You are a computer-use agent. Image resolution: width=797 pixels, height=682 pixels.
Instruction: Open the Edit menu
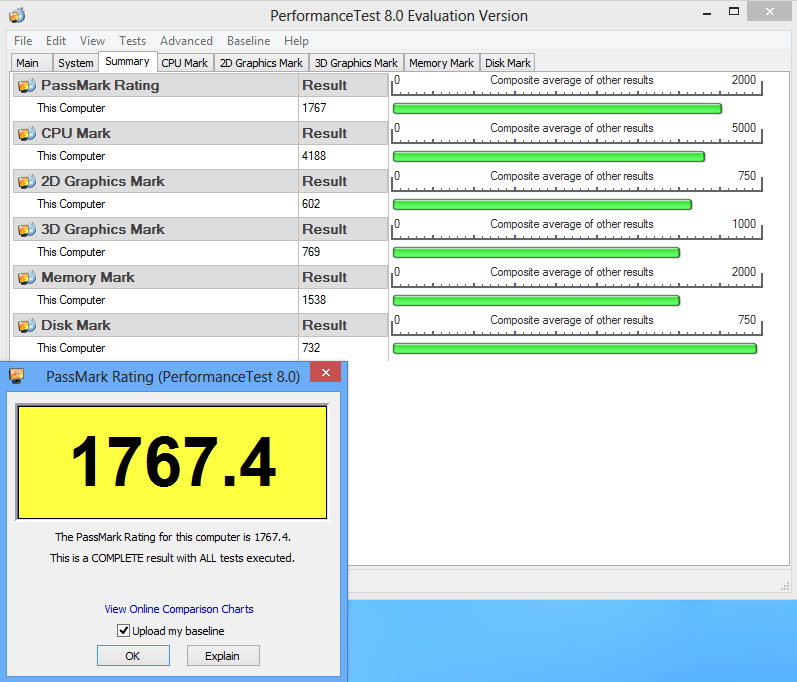click(56, 41)
